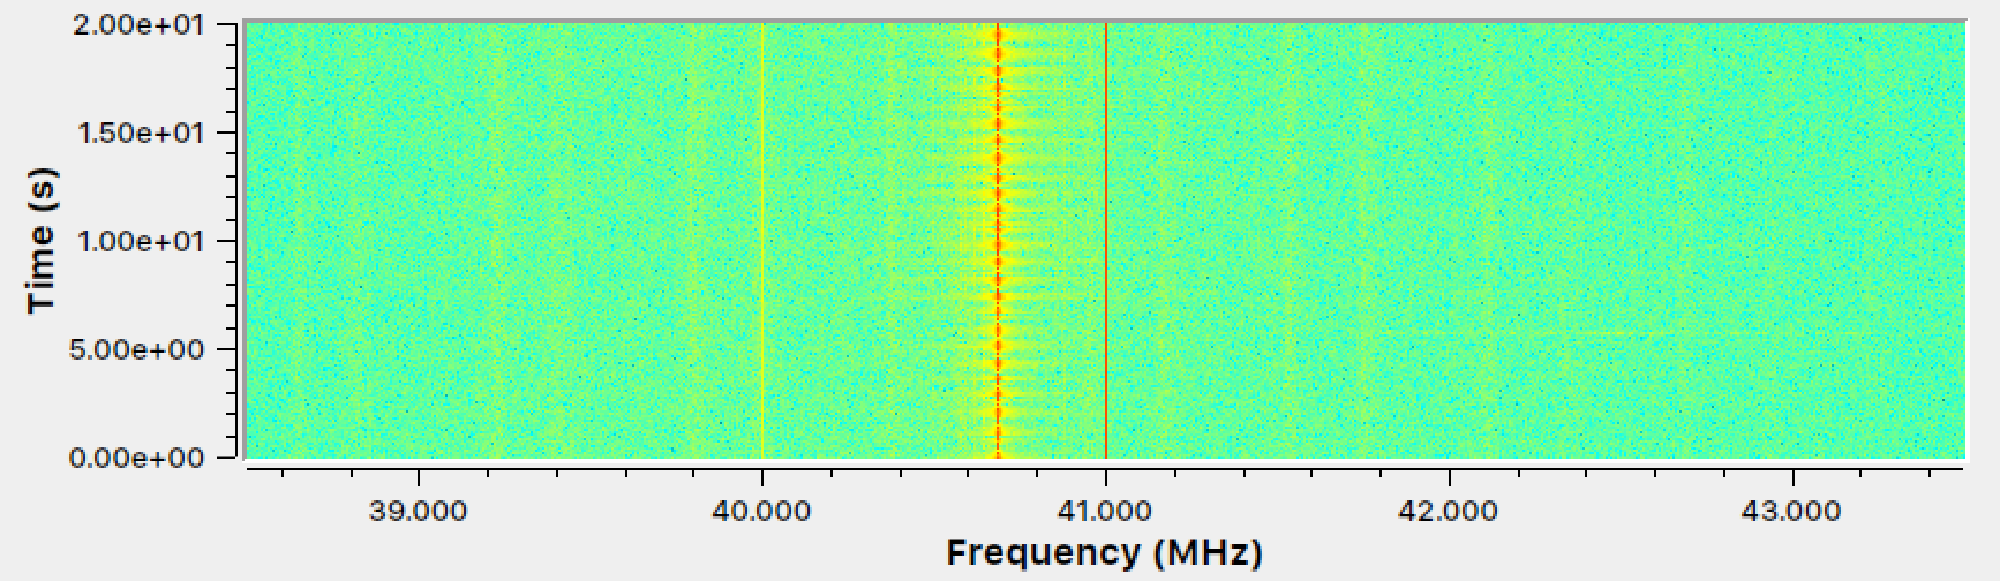Select the 42.000 frequency tick label

coord(1448,511)
